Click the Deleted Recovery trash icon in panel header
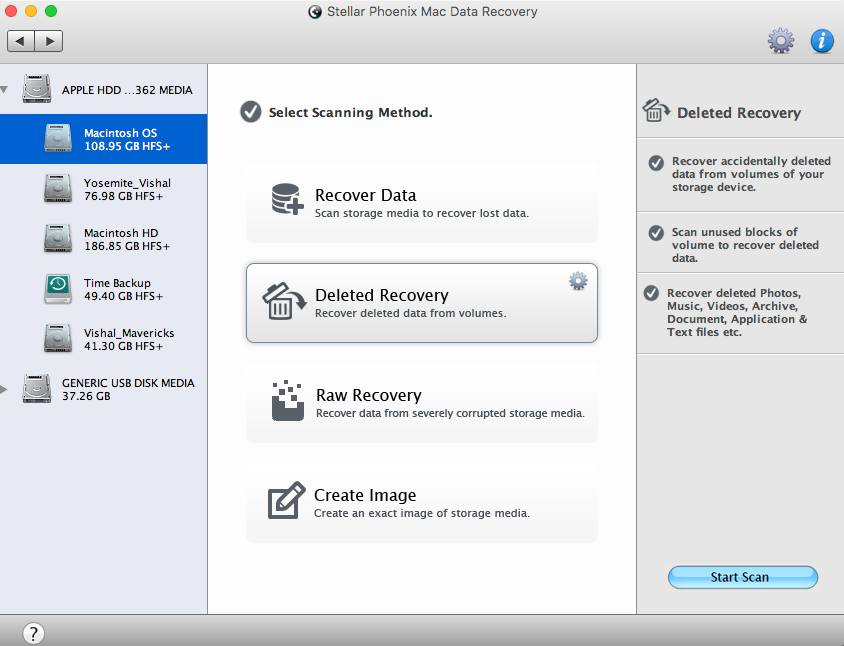This screenshot has width=844, height=646. pyautogui.click(x=656, y=110)
